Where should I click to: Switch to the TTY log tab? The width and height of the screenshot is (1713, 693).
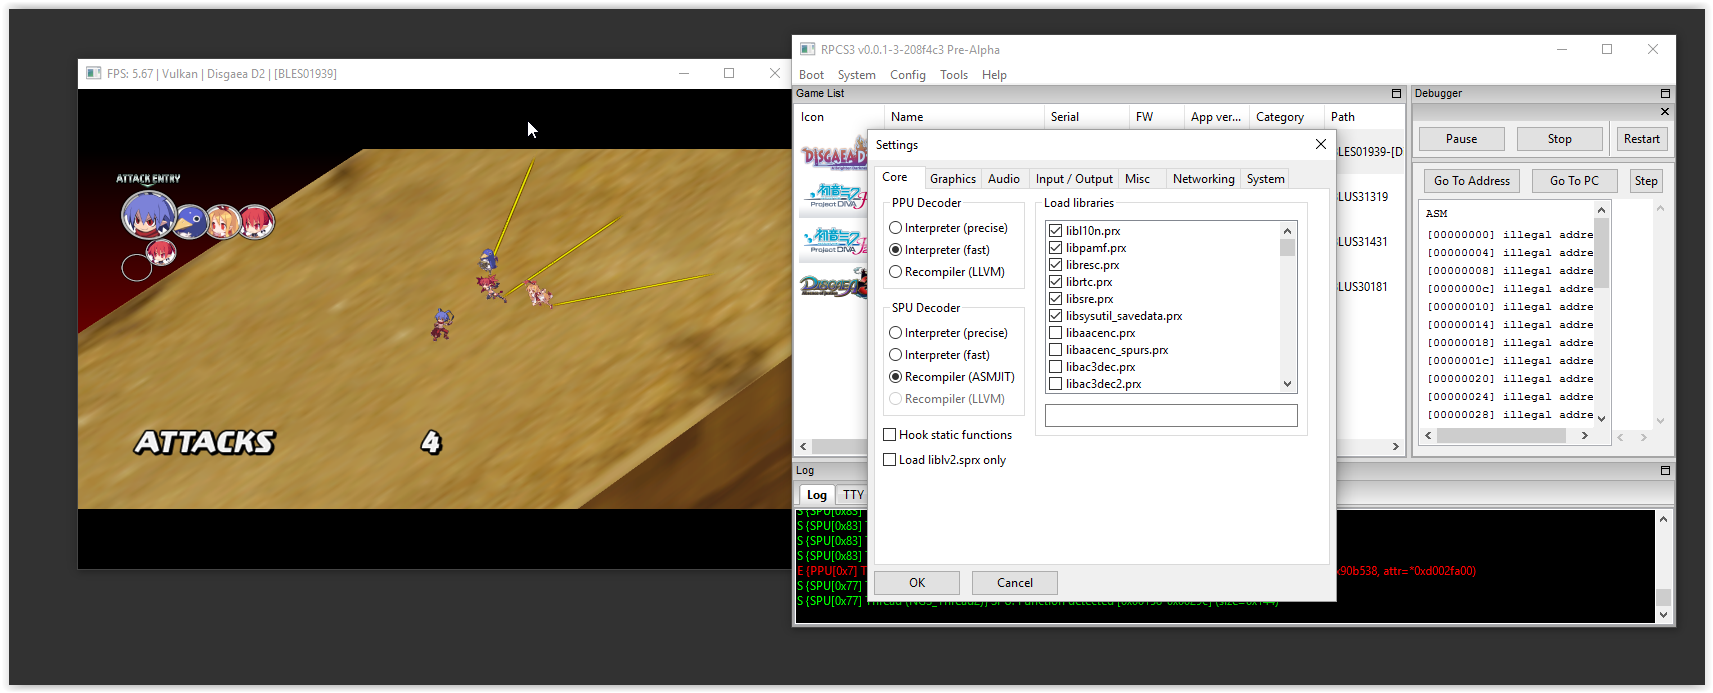(852, 495)
